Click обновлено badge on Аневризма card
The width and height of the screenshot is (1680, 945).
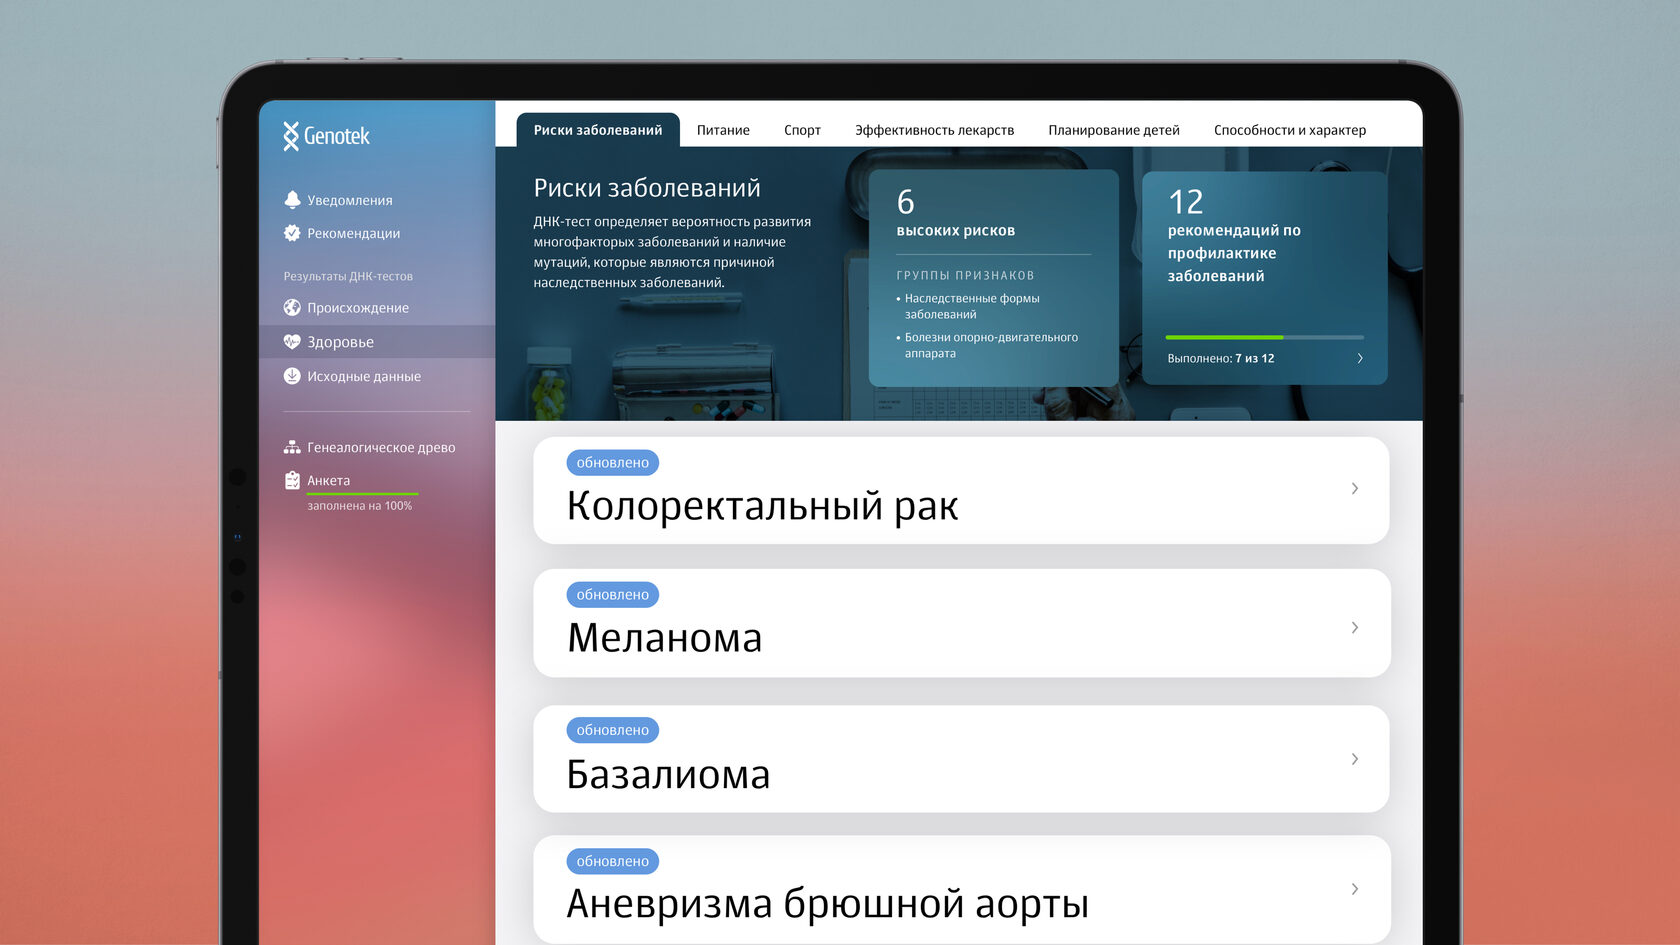(612, 861)
